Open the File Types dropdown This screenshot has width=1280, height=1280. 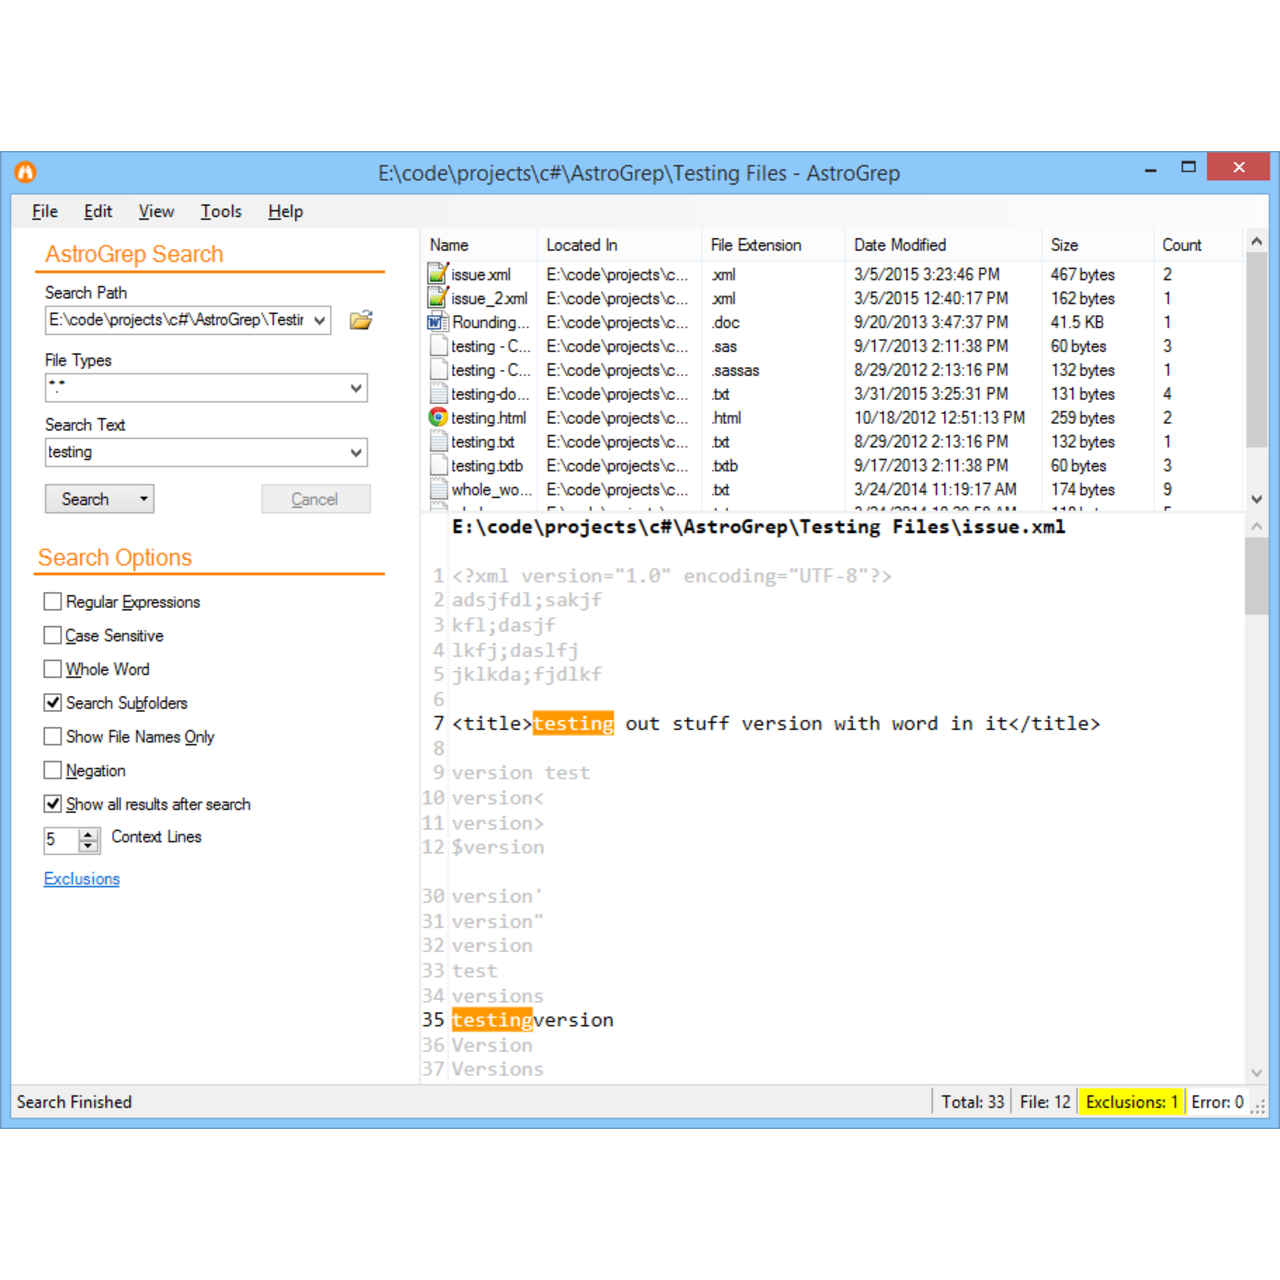(x=356, y=388)
